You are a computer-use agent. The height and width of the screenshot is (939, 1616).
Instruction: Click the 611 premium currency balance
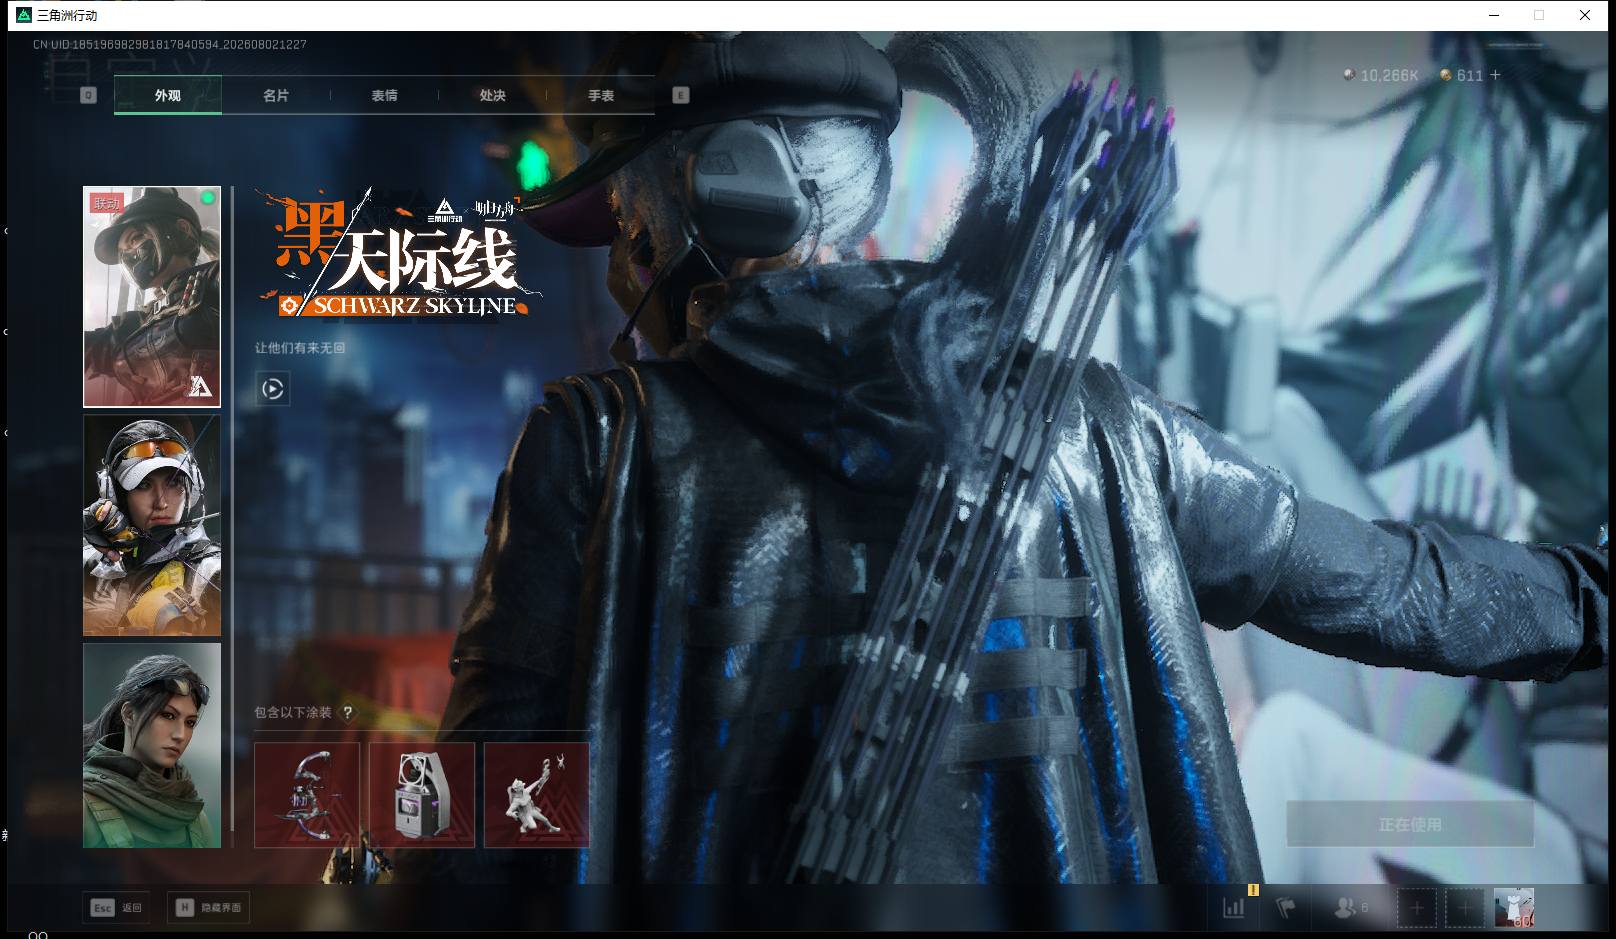[1470, 75]
